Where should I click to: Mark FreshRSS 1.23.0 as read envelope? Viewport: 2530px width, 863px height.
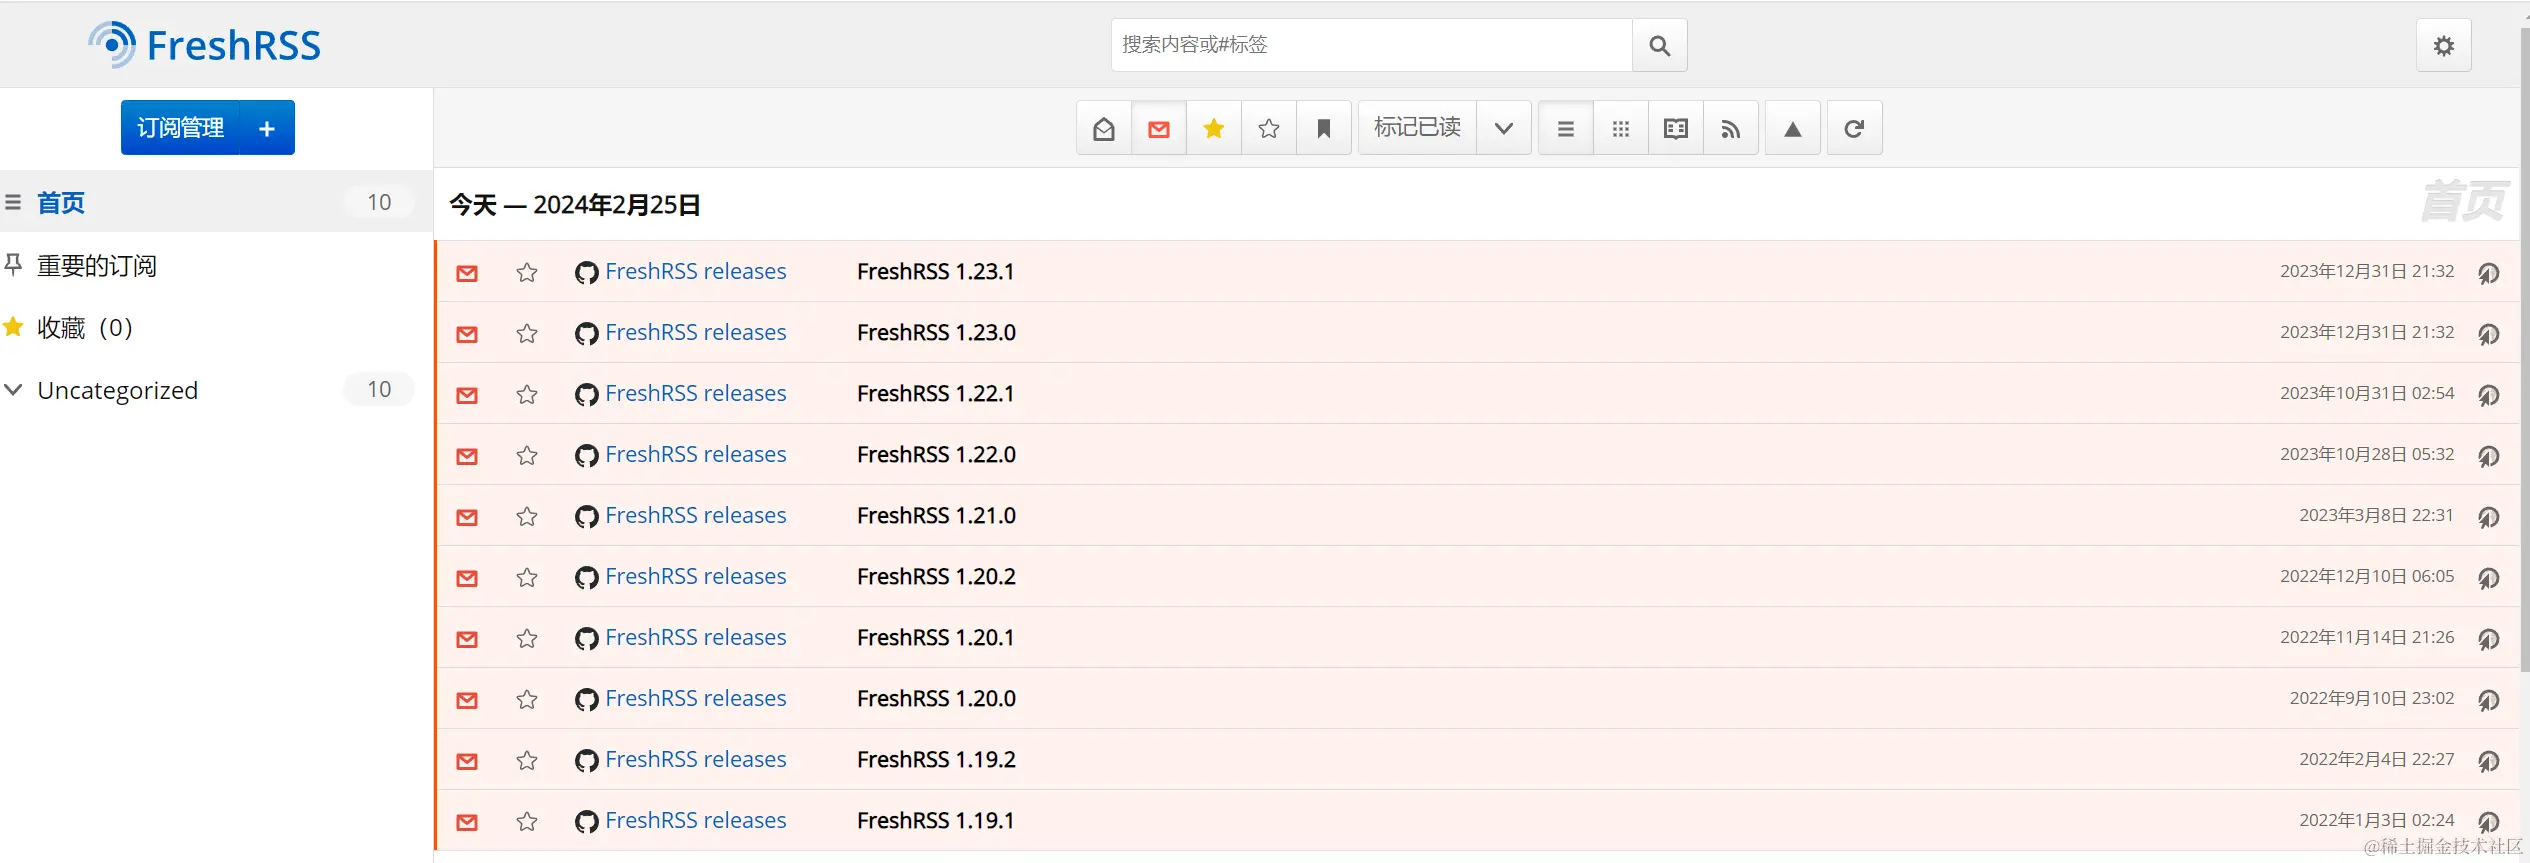[467, 333]
